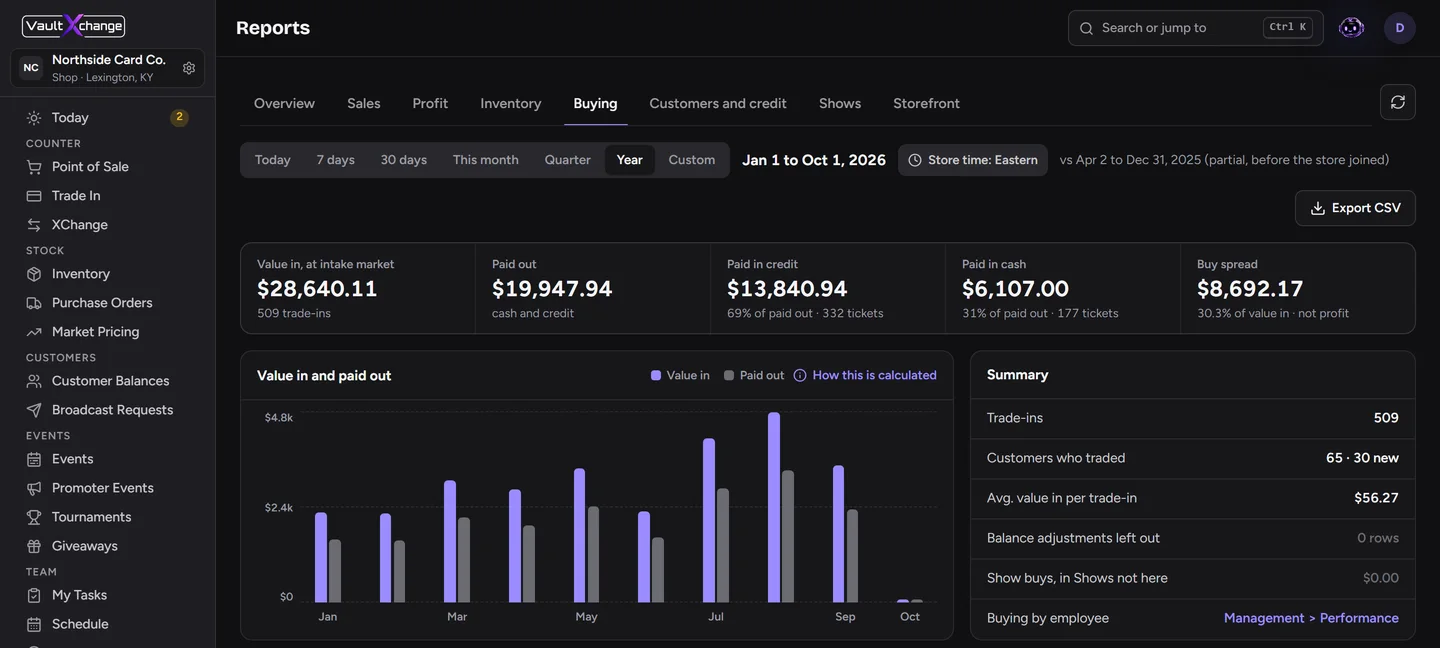This screenshot has height=648, width=1440.
Task: Click the July Value in bar
Action: pos(709,520)
